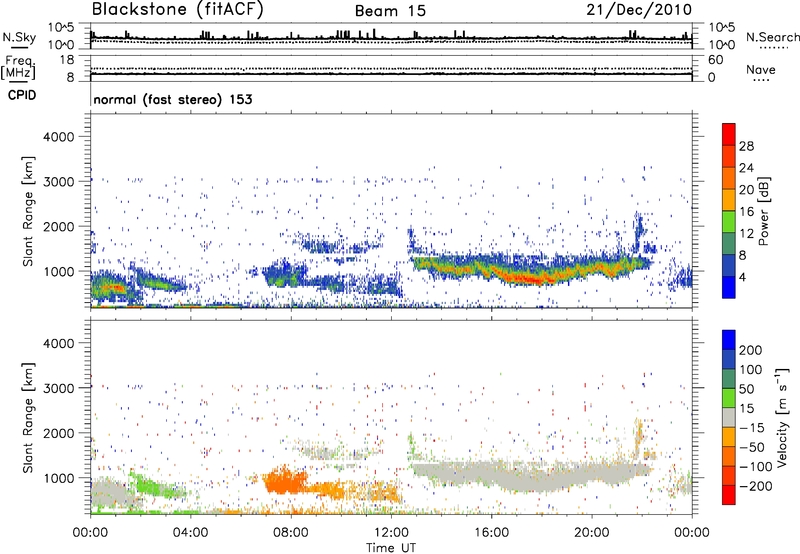Click the '200' Velocity colorbar label
This screenshot has height=554, width=800.
tap(751, 350)
